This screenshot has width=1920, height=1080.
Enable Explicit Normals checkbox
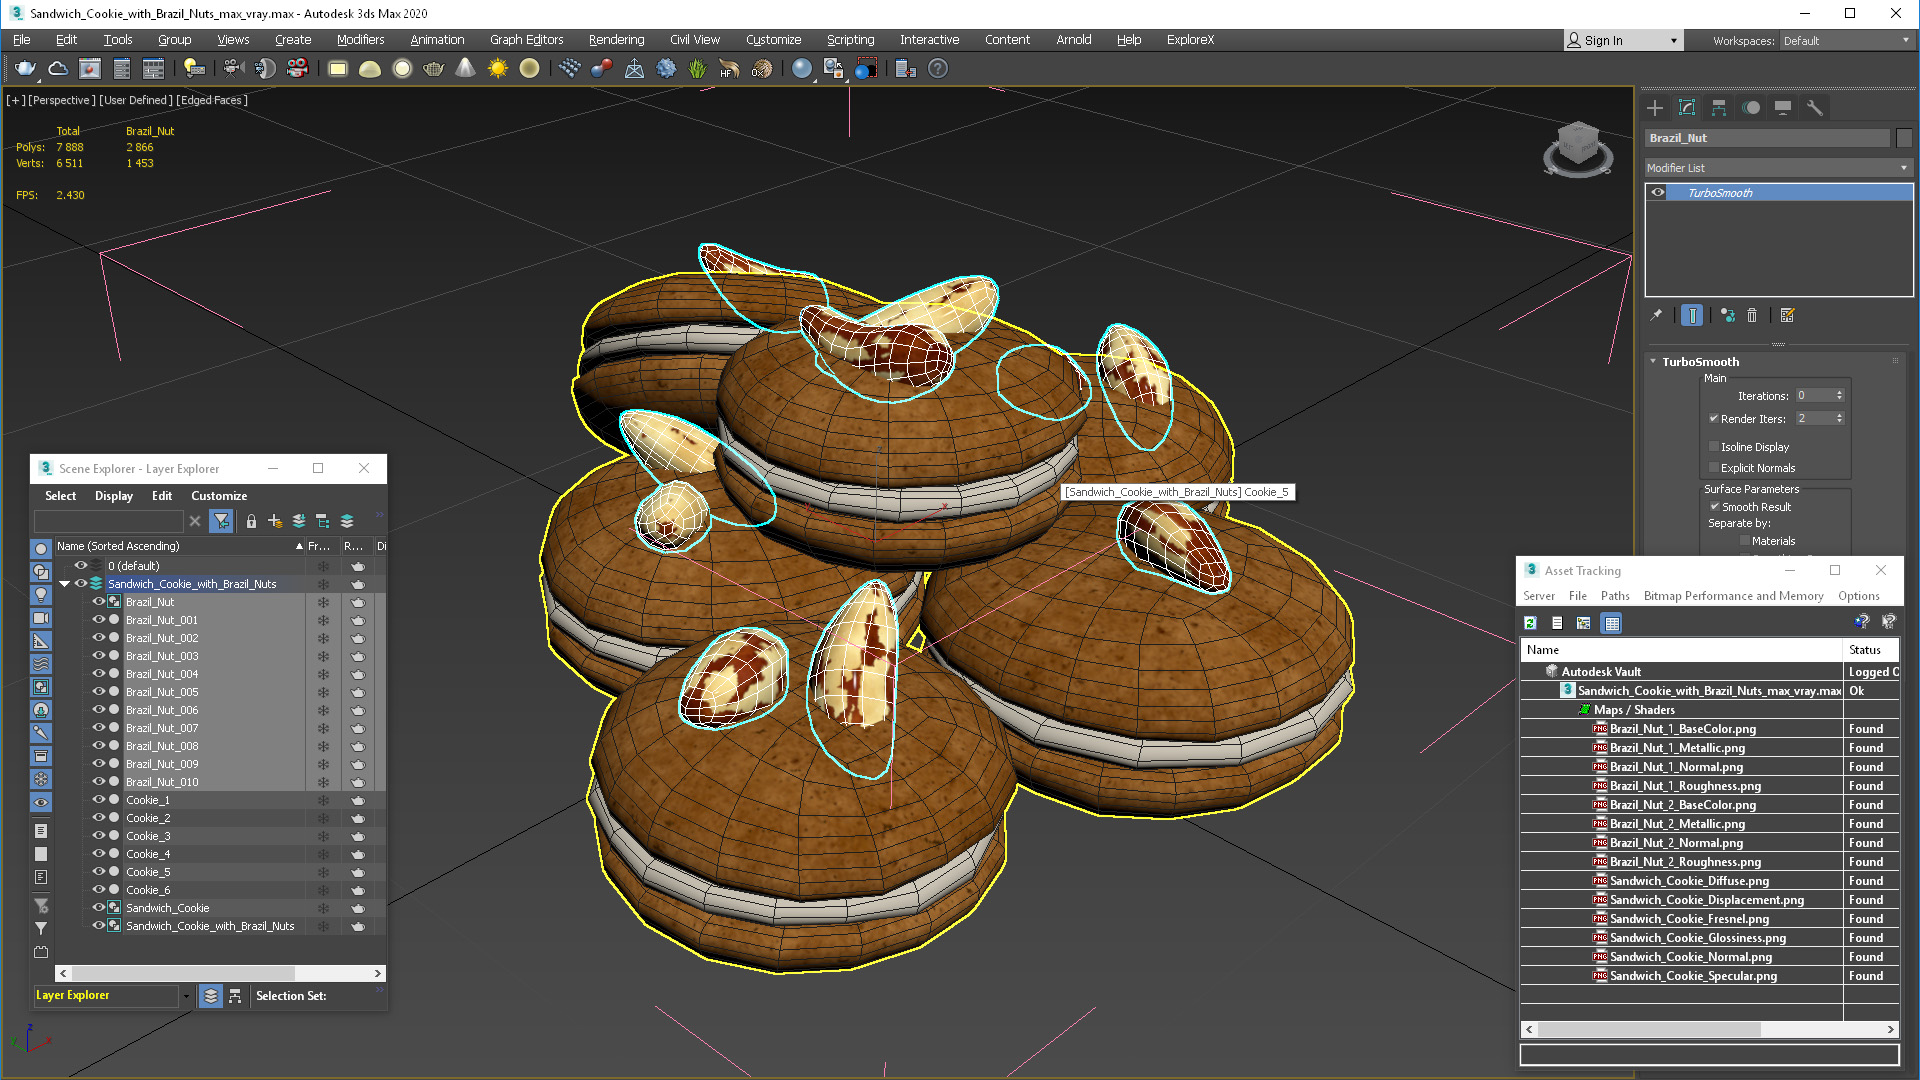[1714, 468]
